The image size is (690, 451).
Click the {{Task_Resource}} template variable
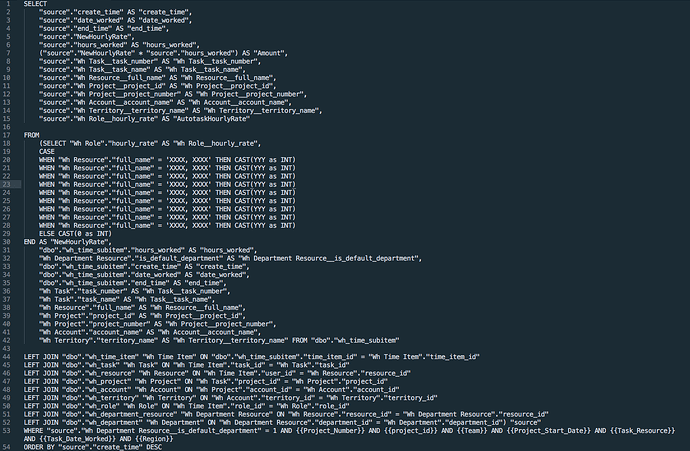pos(643,431)
